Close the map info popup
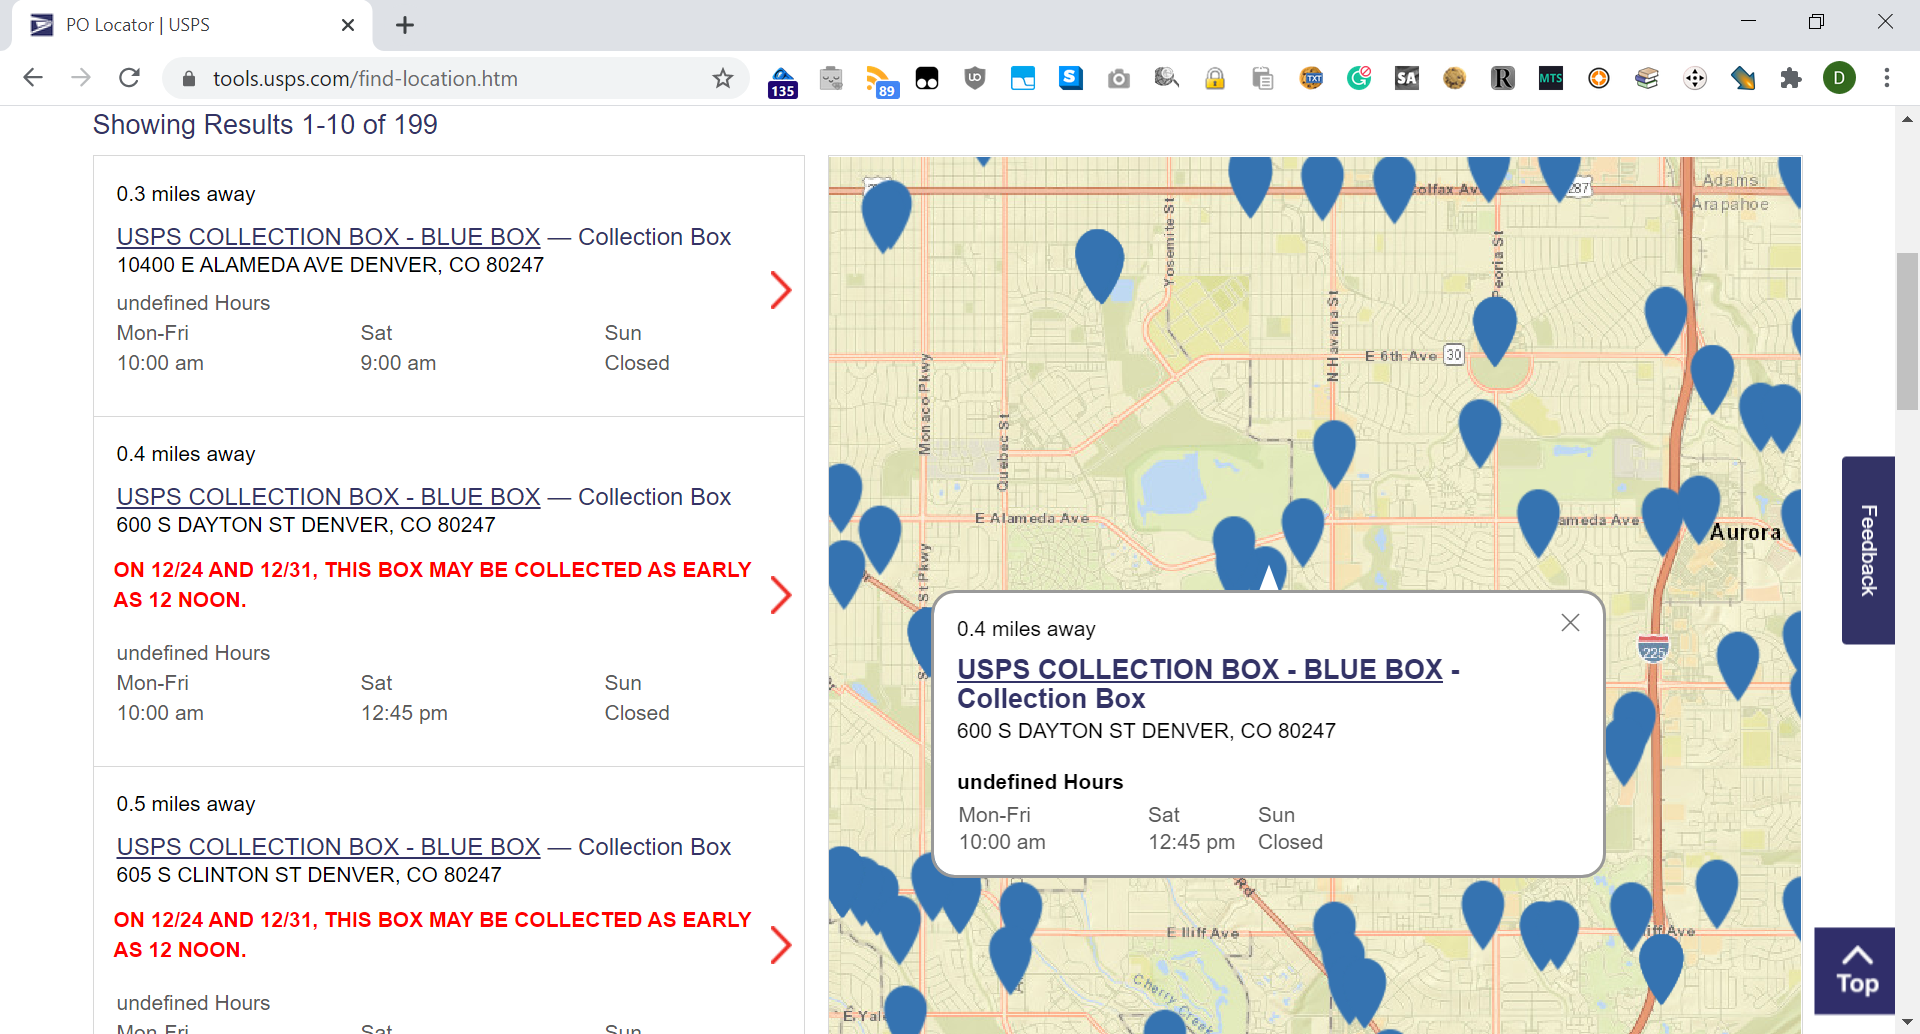This screenshot has width=1920, height=1034. pos(1570,623)
